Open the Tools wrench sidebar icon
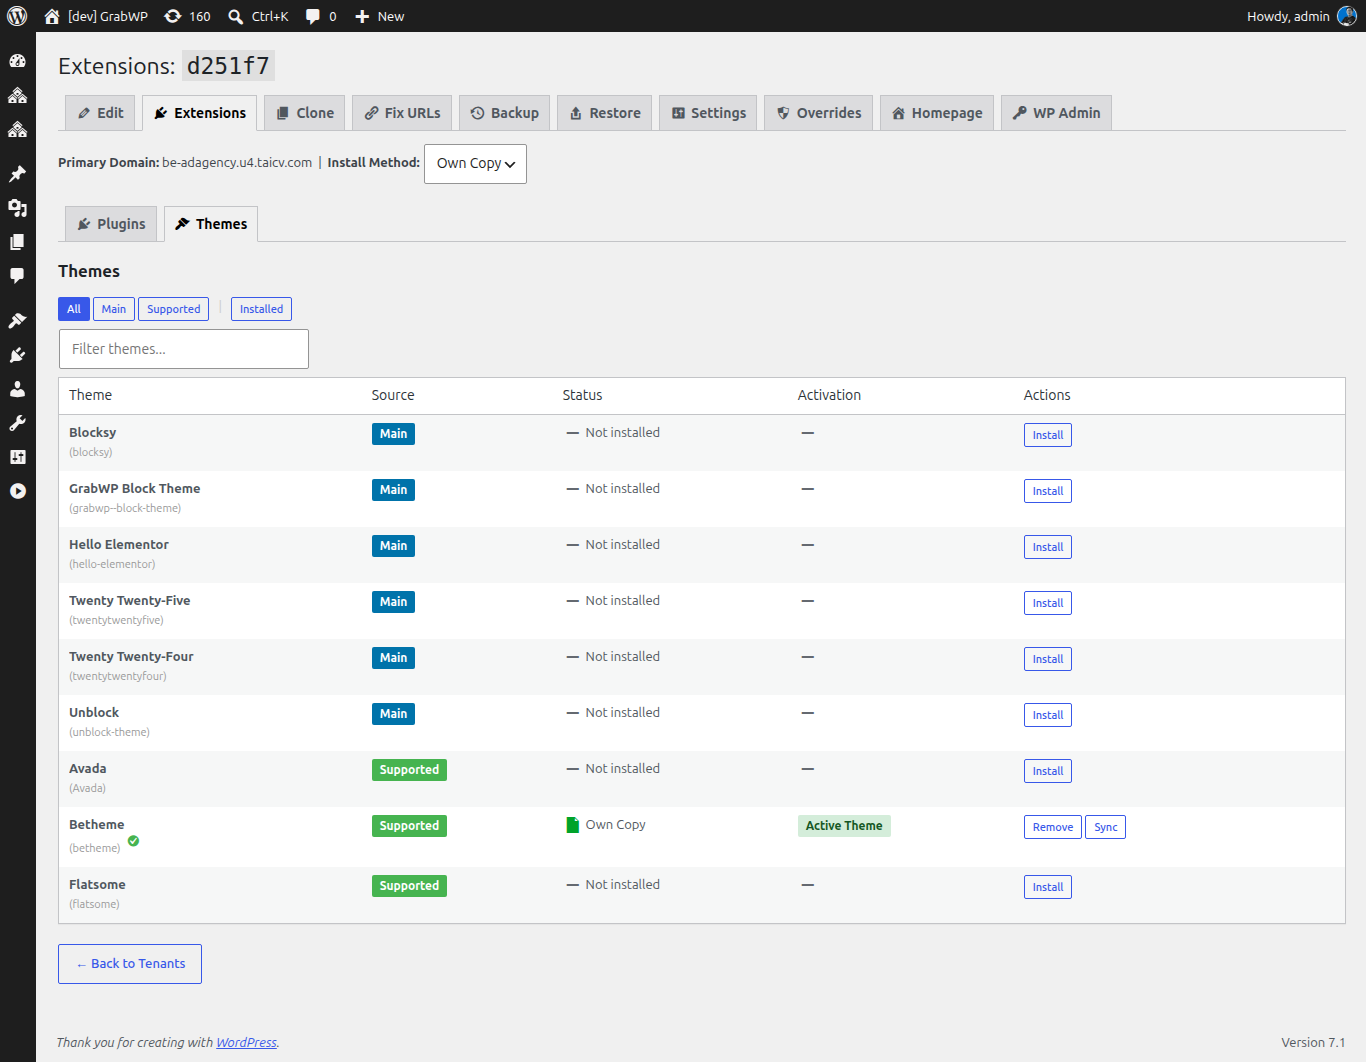 pyautogui.click(x=17, y=423)
